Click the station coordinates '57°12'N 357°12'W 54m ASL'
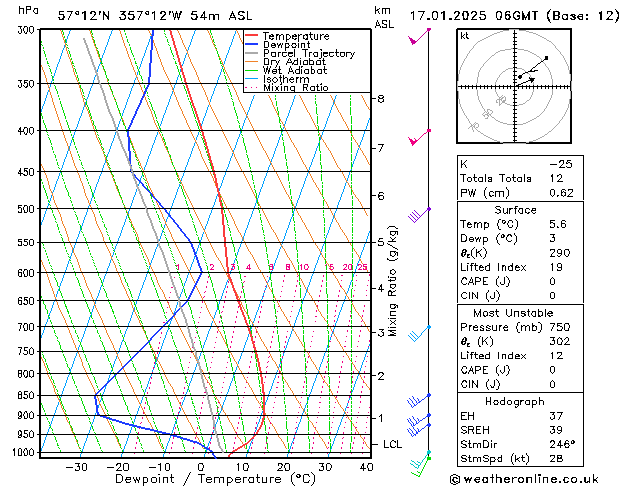The height and width of the screenshot is (486, 629). (x=155, y=16)
